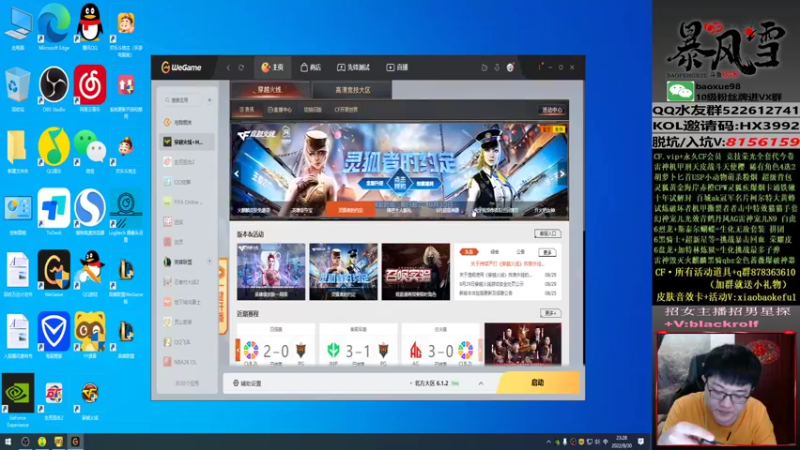The width and height of the screenshot is (800, 450).
Task: Select the 公告 news tab
Action: [520, 252]
